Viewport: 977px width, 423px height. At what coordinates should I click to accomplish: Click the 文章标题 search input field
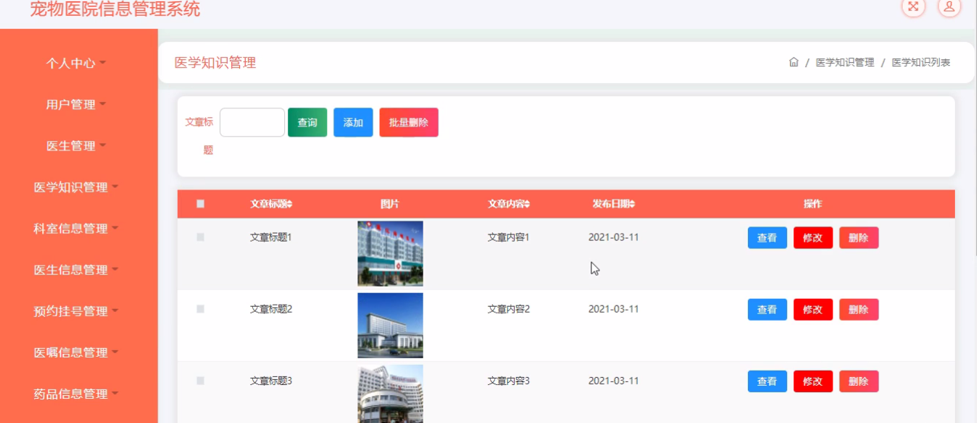(252, 123)
